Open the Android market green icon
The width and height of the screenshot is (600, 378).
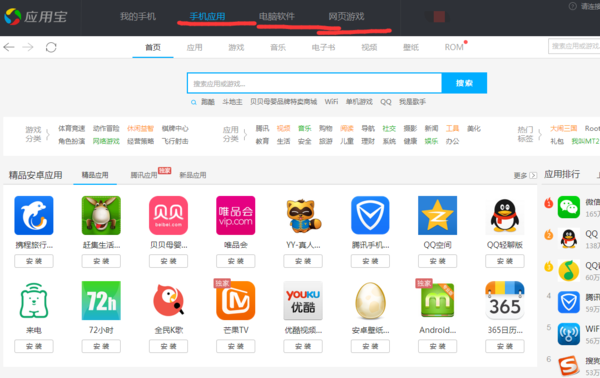tap(437, 301)
